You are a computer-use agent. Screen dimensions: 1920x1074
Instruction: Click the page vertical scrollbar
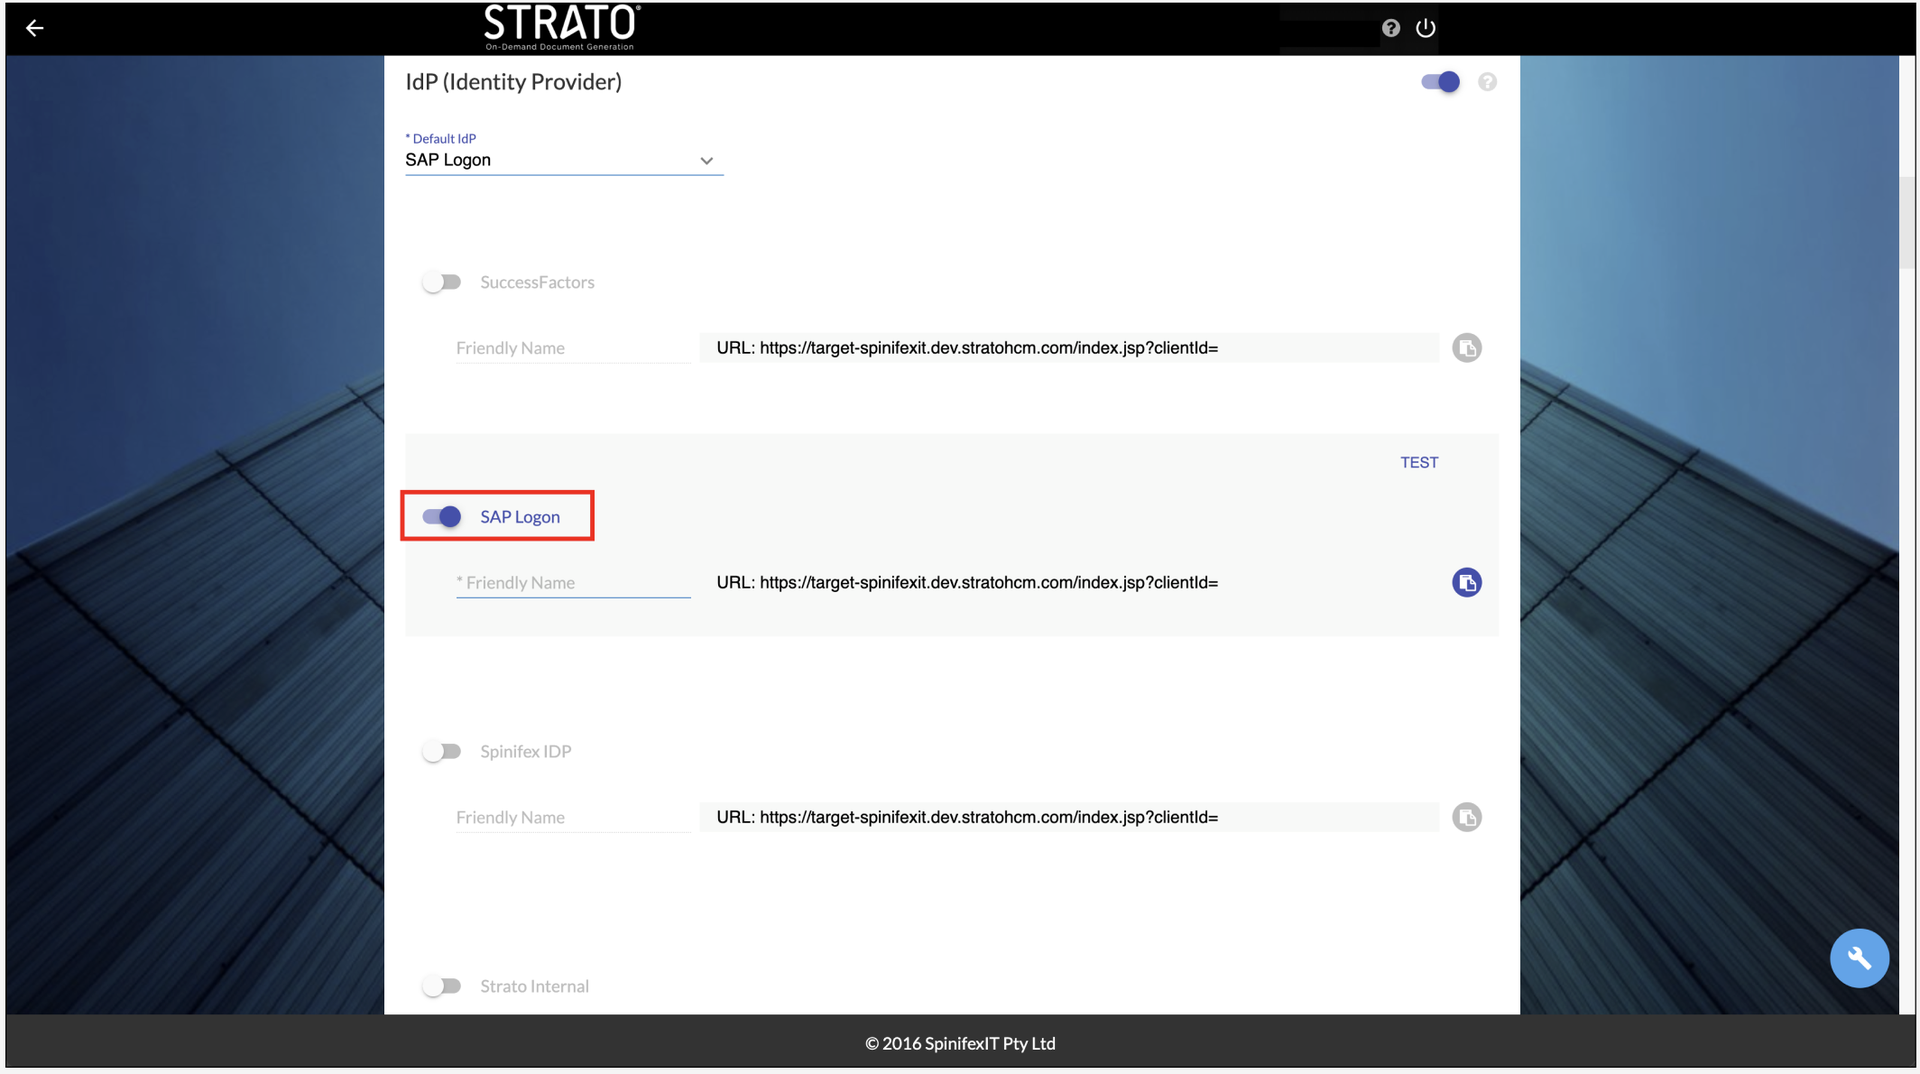pos(1908,224)
